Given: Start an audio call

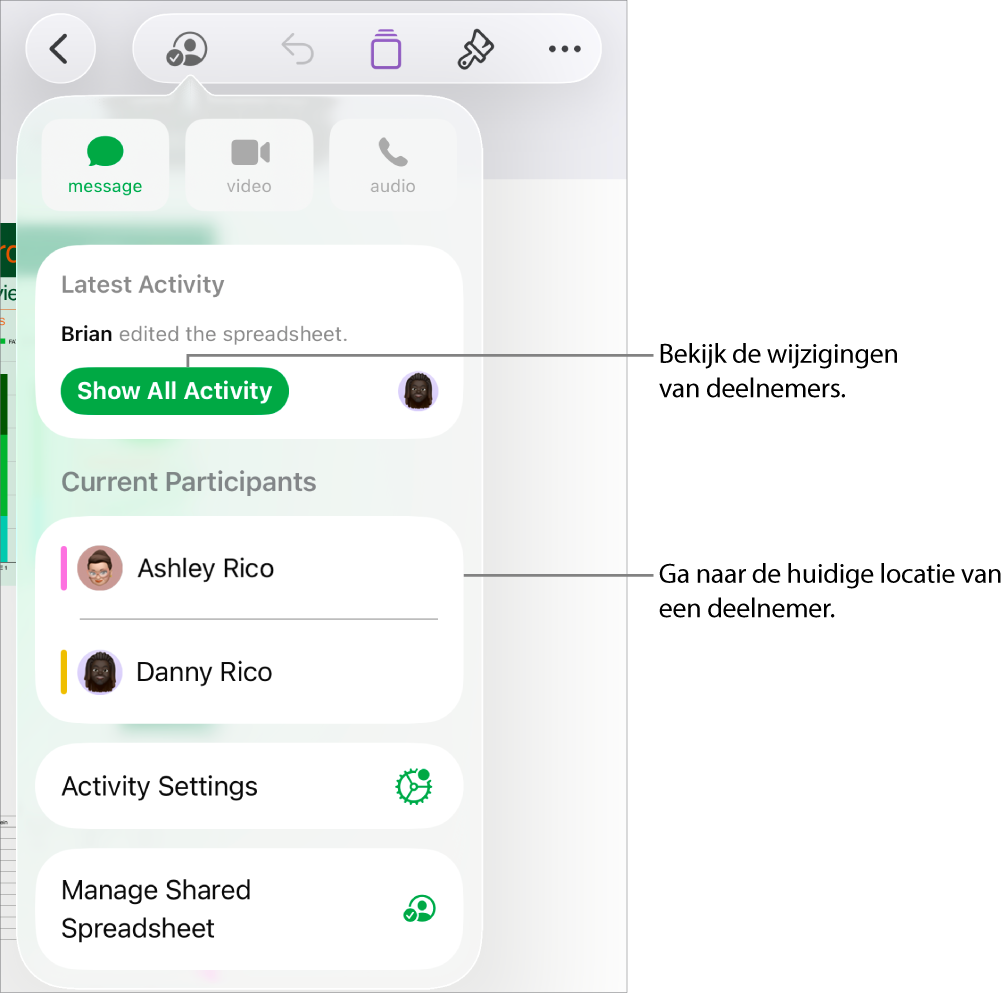Looking at the screenshot, I should tap(393, 165).
